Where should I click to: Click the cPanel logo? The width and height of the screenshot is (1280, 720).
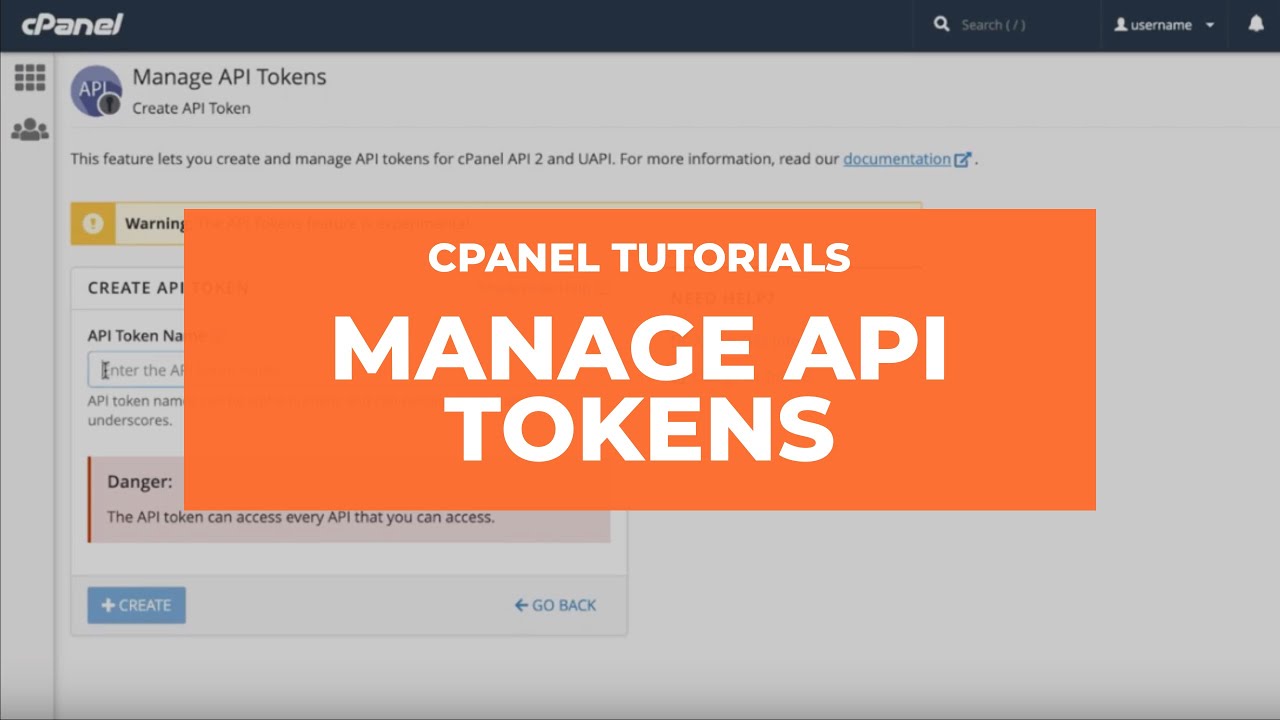72,24
